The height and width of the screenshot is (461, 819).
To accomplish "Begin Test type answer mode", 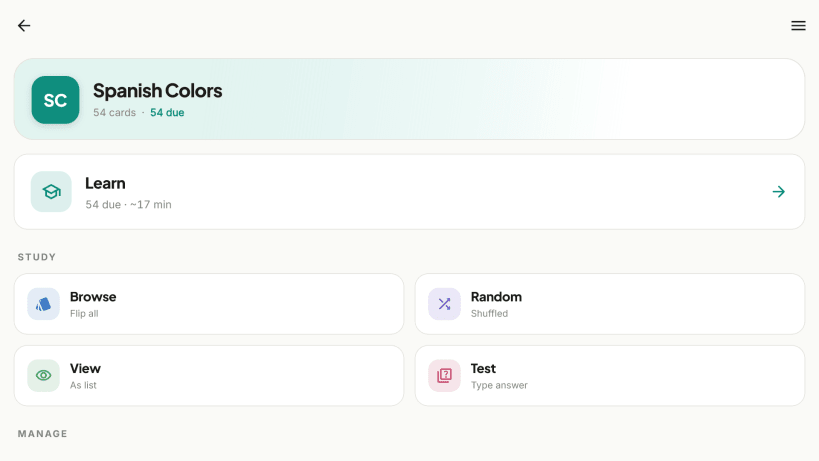I will (610, 375).
